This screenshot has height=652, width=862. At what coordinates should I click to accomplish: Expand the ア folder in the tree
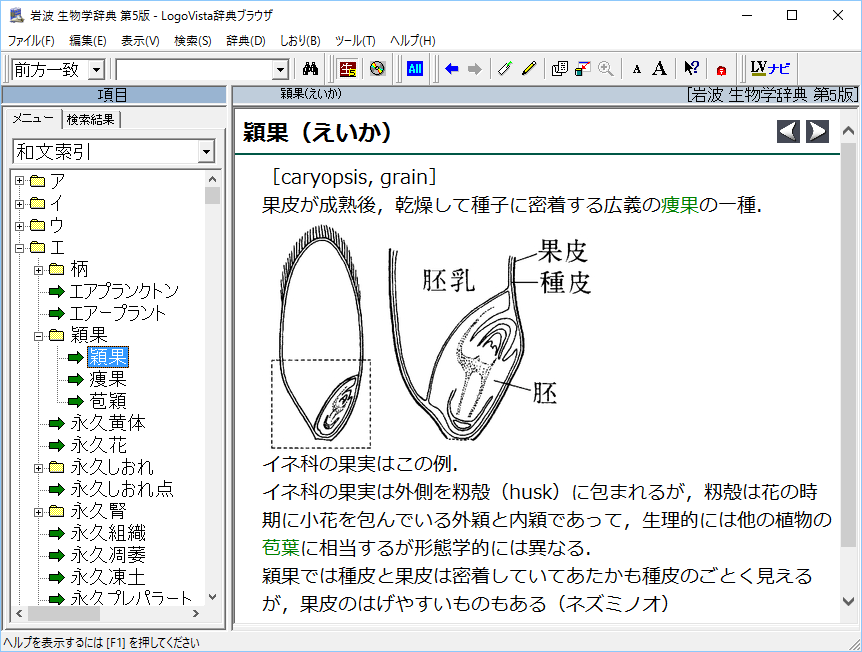(x=20, y=181)
